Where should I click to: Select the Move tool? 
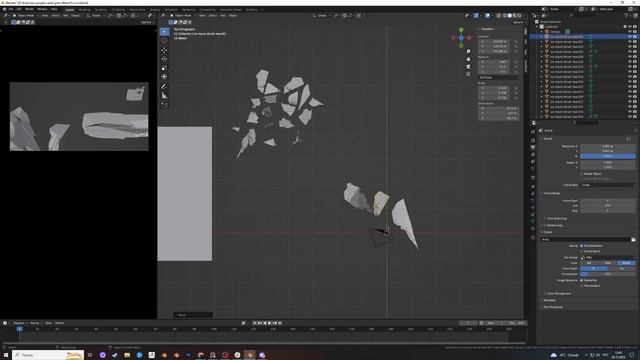pos(164,50)
